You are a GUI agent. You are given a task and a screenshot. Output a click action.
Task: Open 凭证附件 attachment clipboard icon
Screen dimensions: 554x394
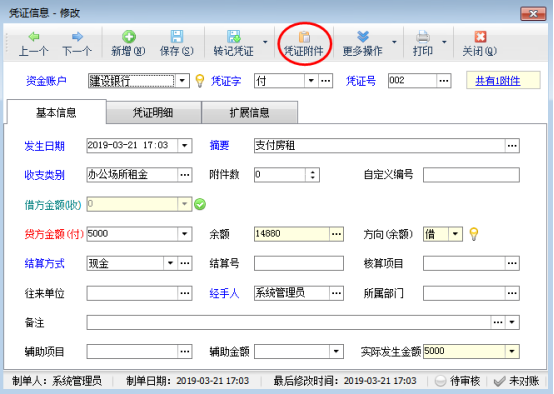(x=304, y=36)
